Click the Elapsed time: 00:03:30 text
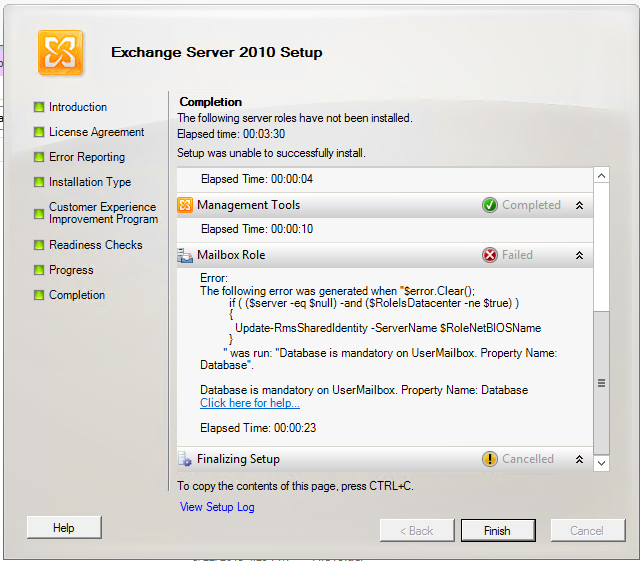The image size is (640, 561). 231,134
